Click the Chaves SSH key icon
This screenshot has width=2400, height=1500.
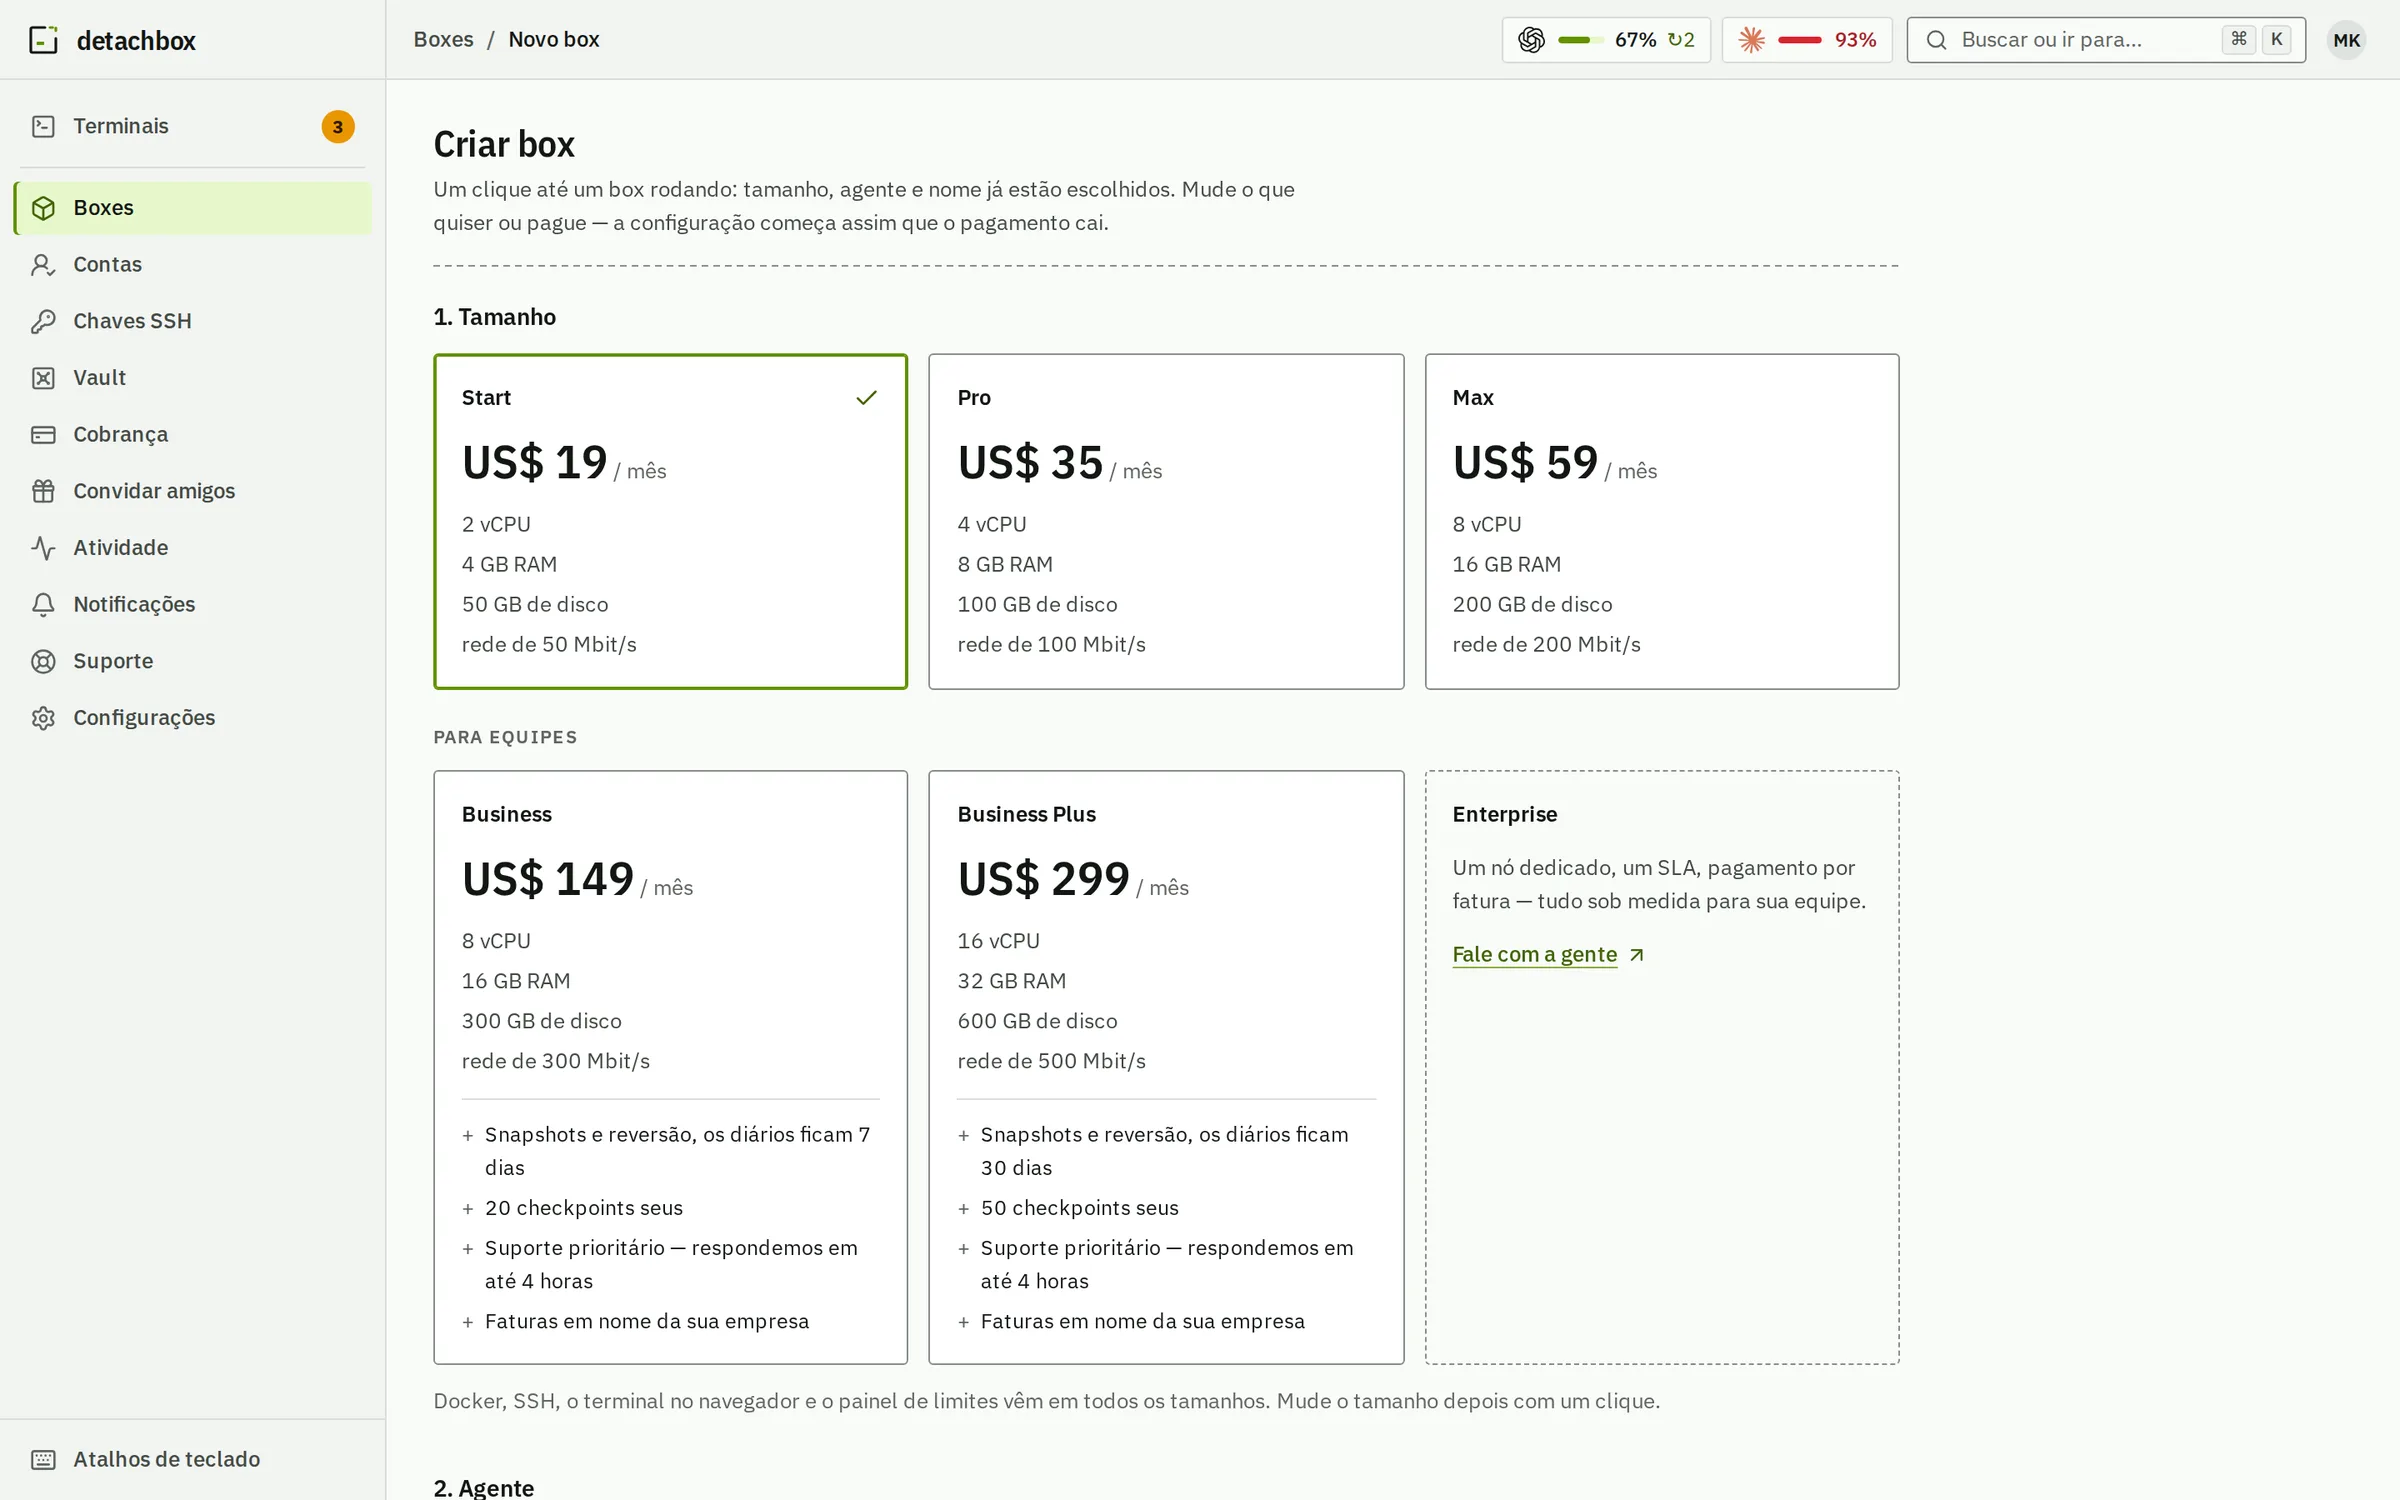(x=43, y=321)
